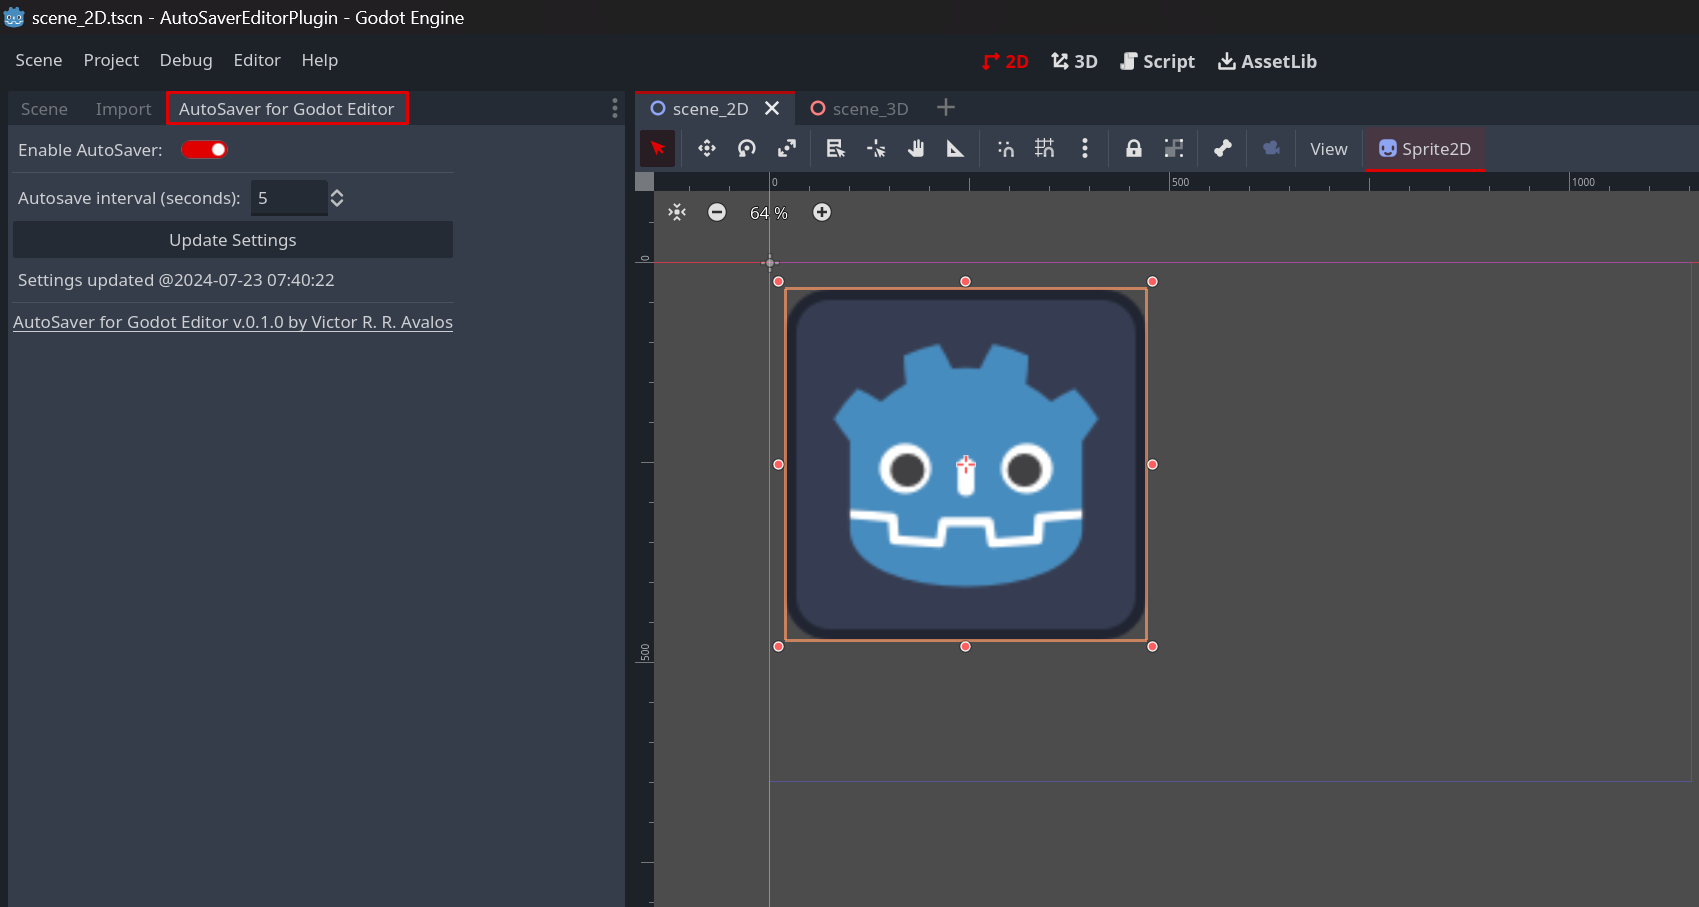Zoom out with the minus button
This screenshot has width=1699, height=907.
coord(717,212)
